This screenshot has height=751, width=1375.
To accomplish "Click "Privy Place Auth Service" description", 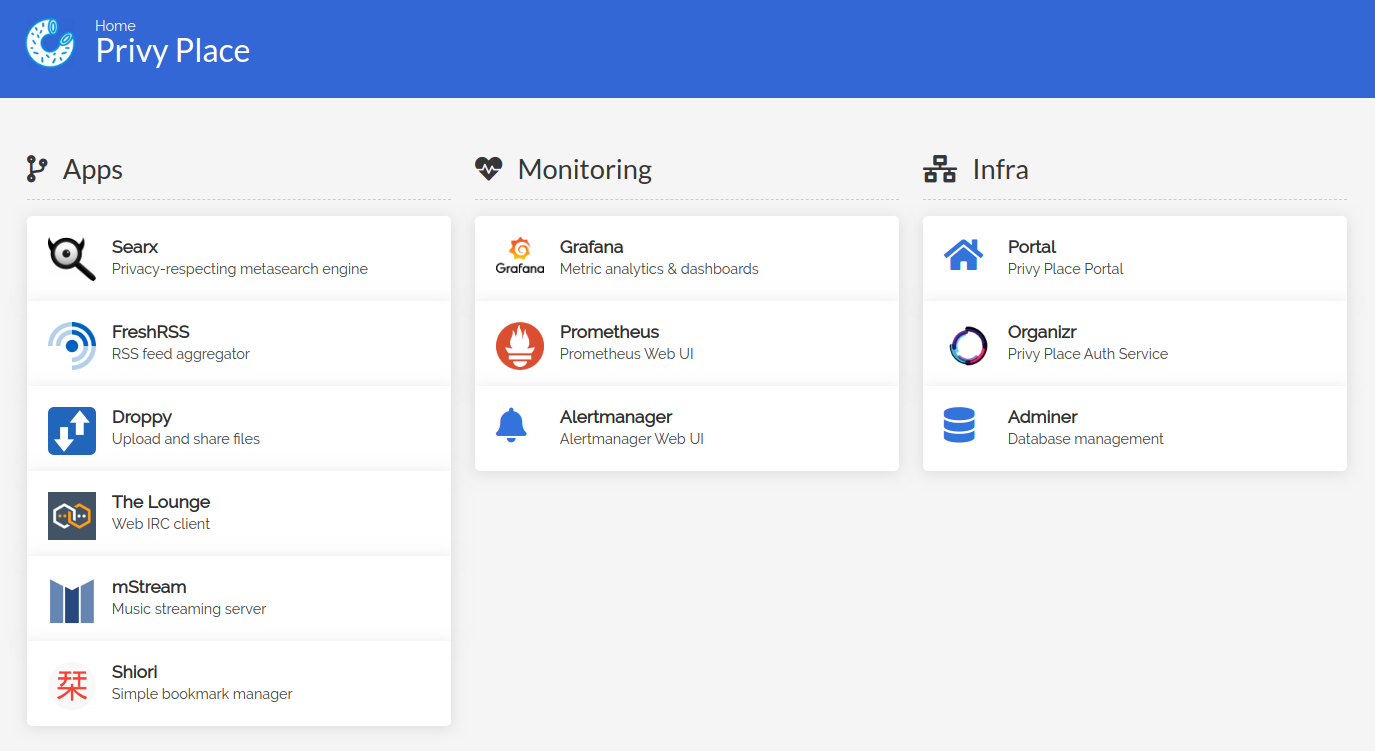I will tap(1088, 354).
